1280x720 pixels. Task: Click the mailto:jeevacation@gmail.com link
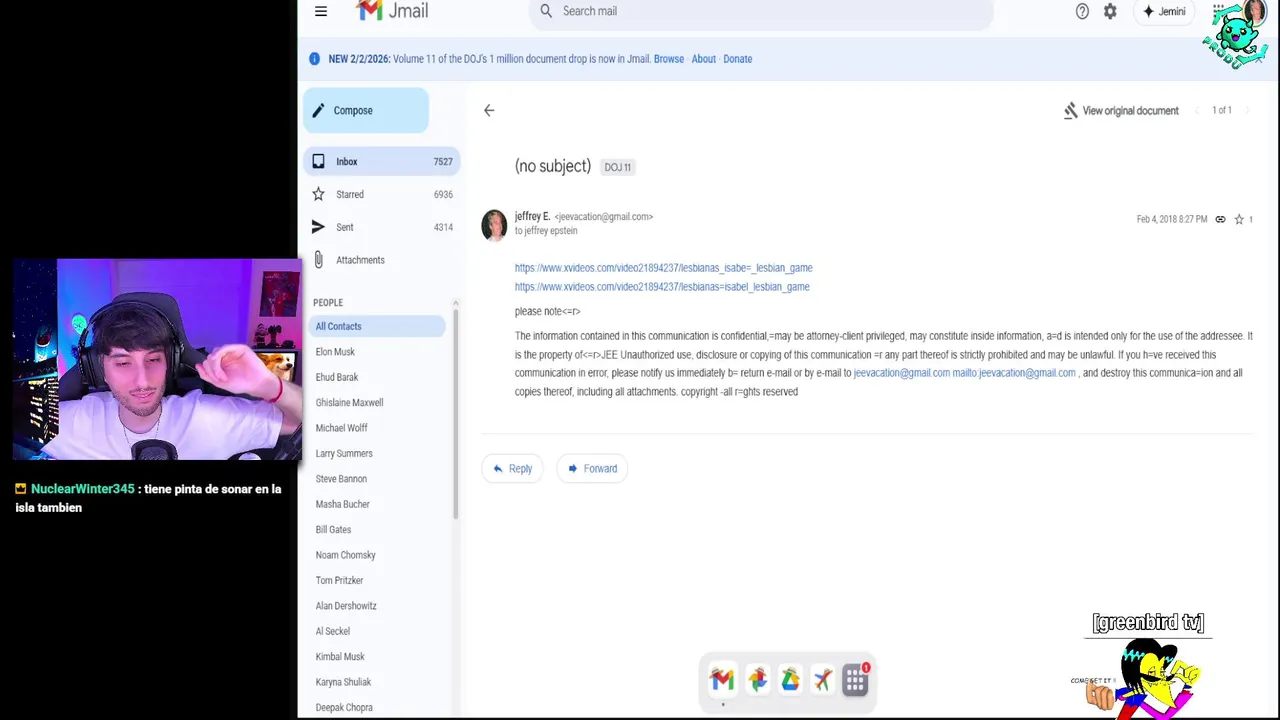click(x=1014, y=373)
